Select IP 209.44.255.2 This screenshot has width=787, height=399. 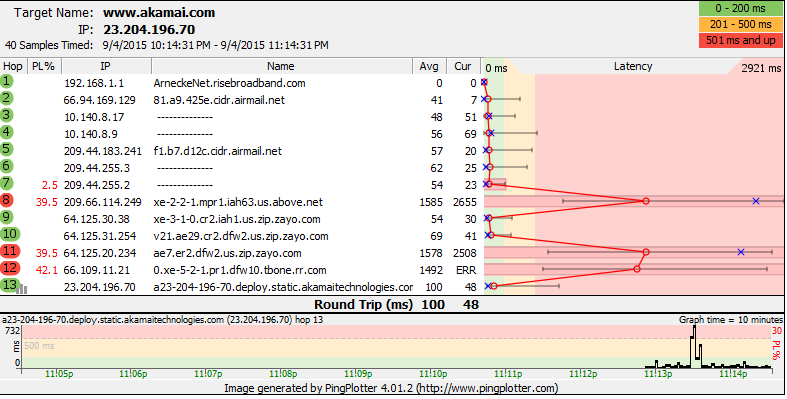click(97, 185)
